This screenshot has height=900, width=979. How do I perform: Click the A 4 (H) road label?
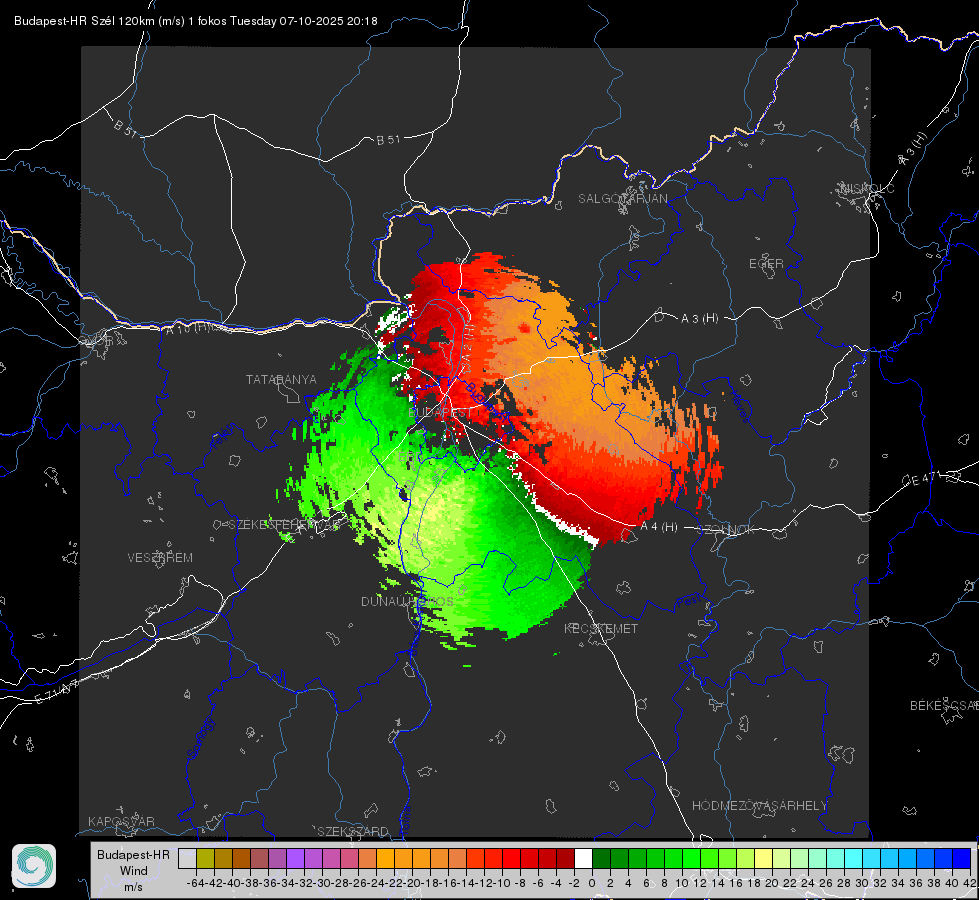(x=659, y=527)
